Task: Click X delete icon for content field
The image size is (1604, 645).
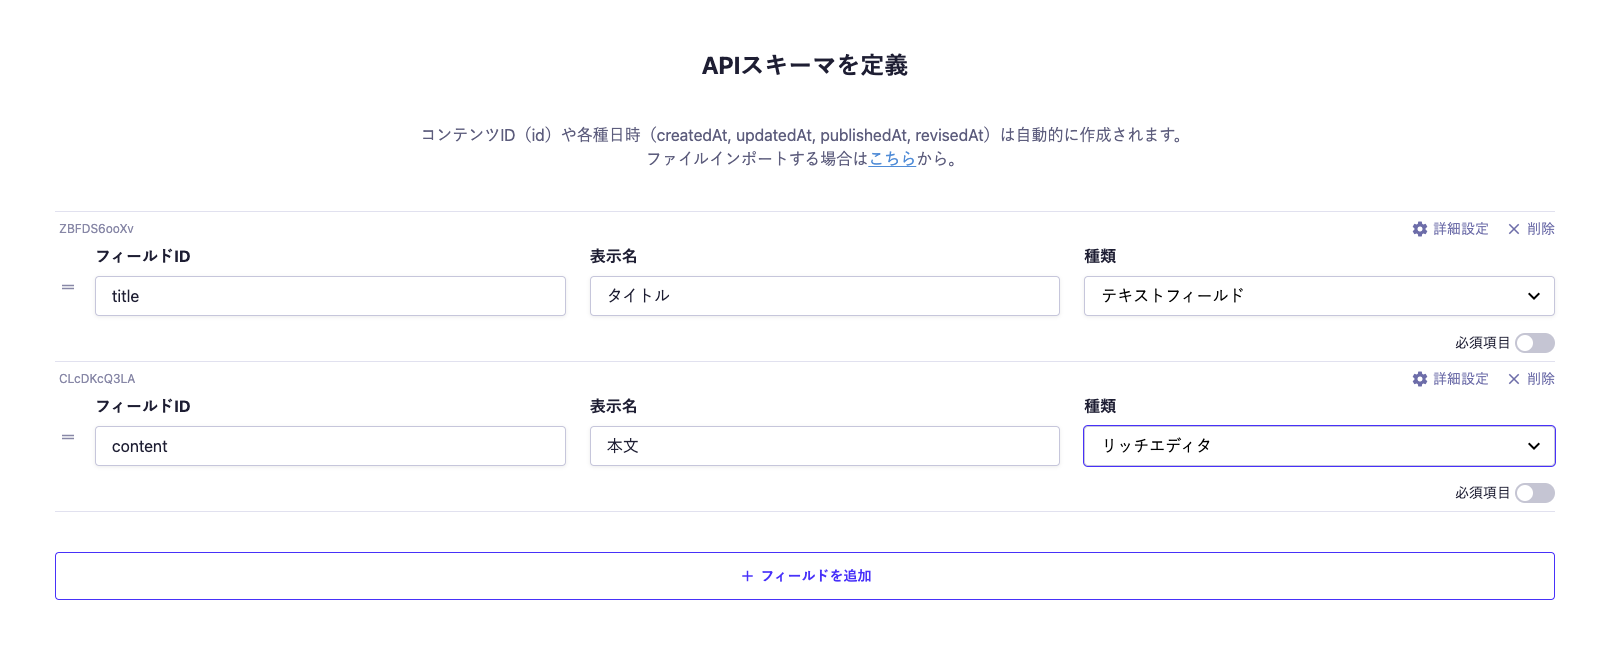Action: tap(1513, 379)
